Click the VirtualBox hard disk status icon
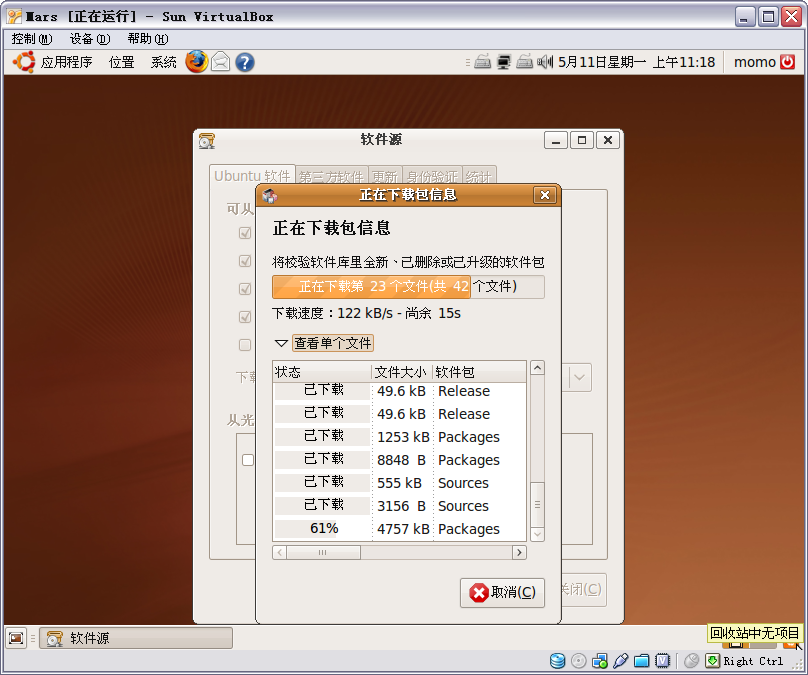Image resolution: width=808 pixels, height=675 pixels. tap(558, 661)
